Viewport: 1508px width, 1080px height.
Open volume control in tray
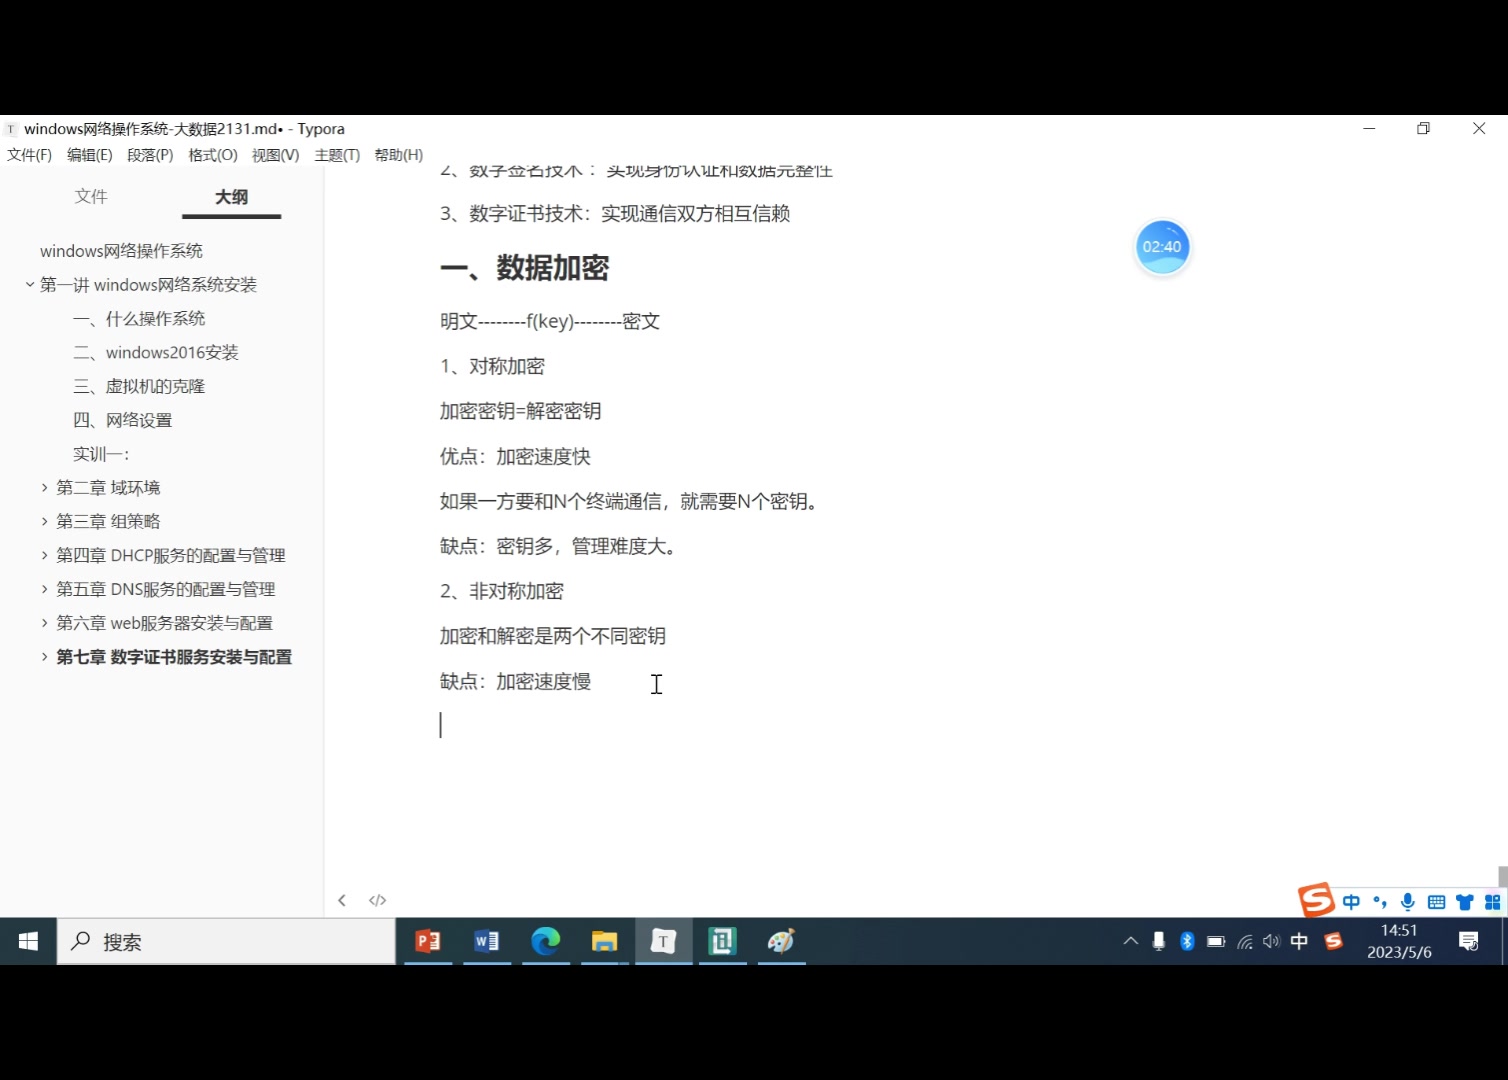[x=1271, y=941]
